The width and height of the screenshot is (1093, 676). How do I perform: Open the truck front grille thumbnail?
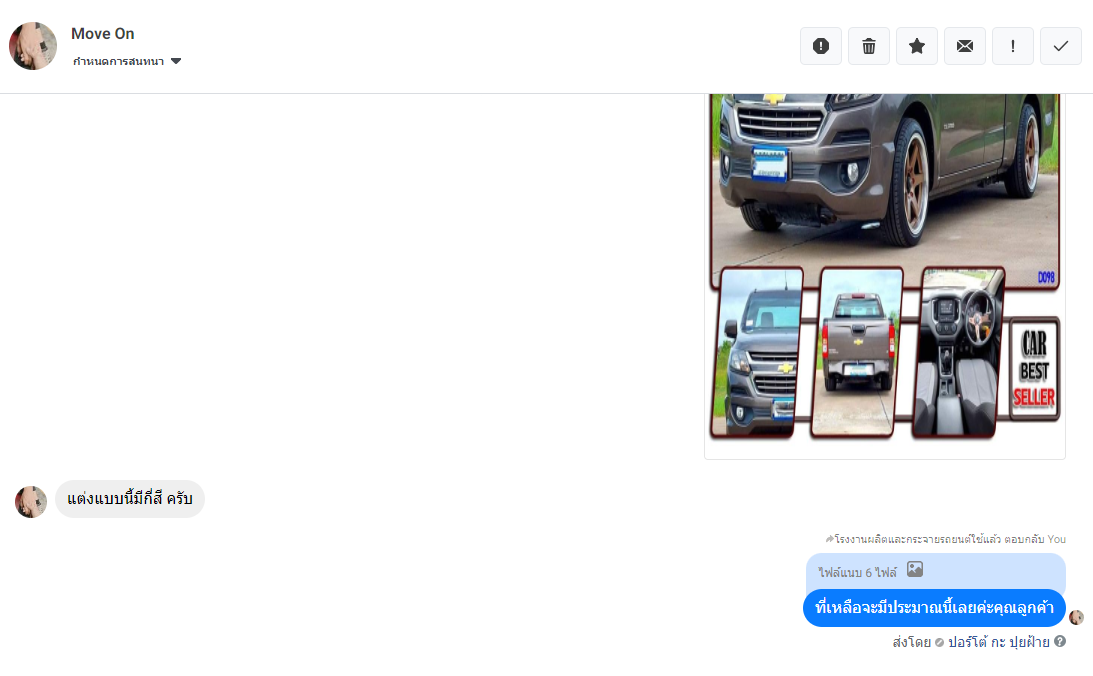click(757, 352)
